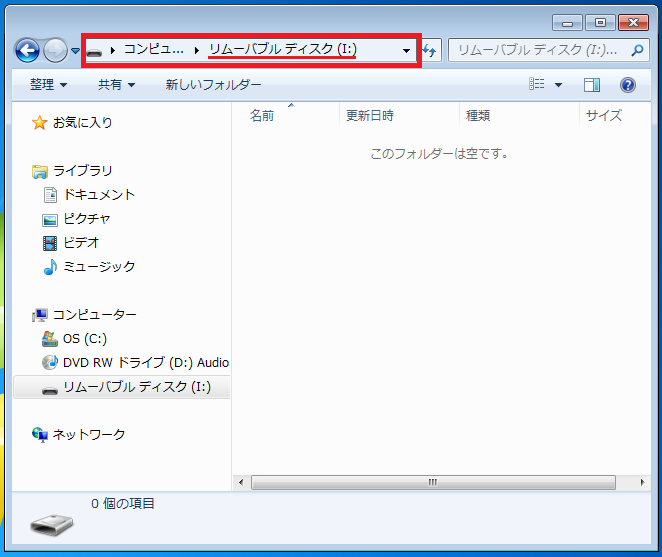Click the ライブラリ folder icon
Image resolution: width=662 pixels, height=557 pixels.
(x=40, y=171)
